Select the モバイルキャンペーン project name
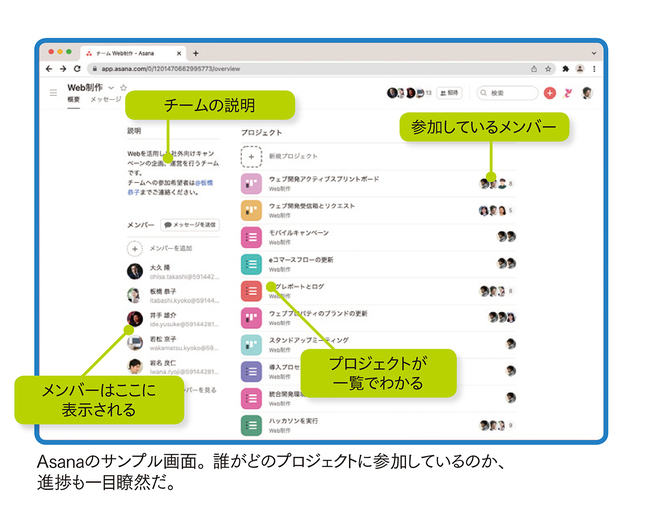The height and width of the screenshot is (507, 650). (x=299, y=233)
